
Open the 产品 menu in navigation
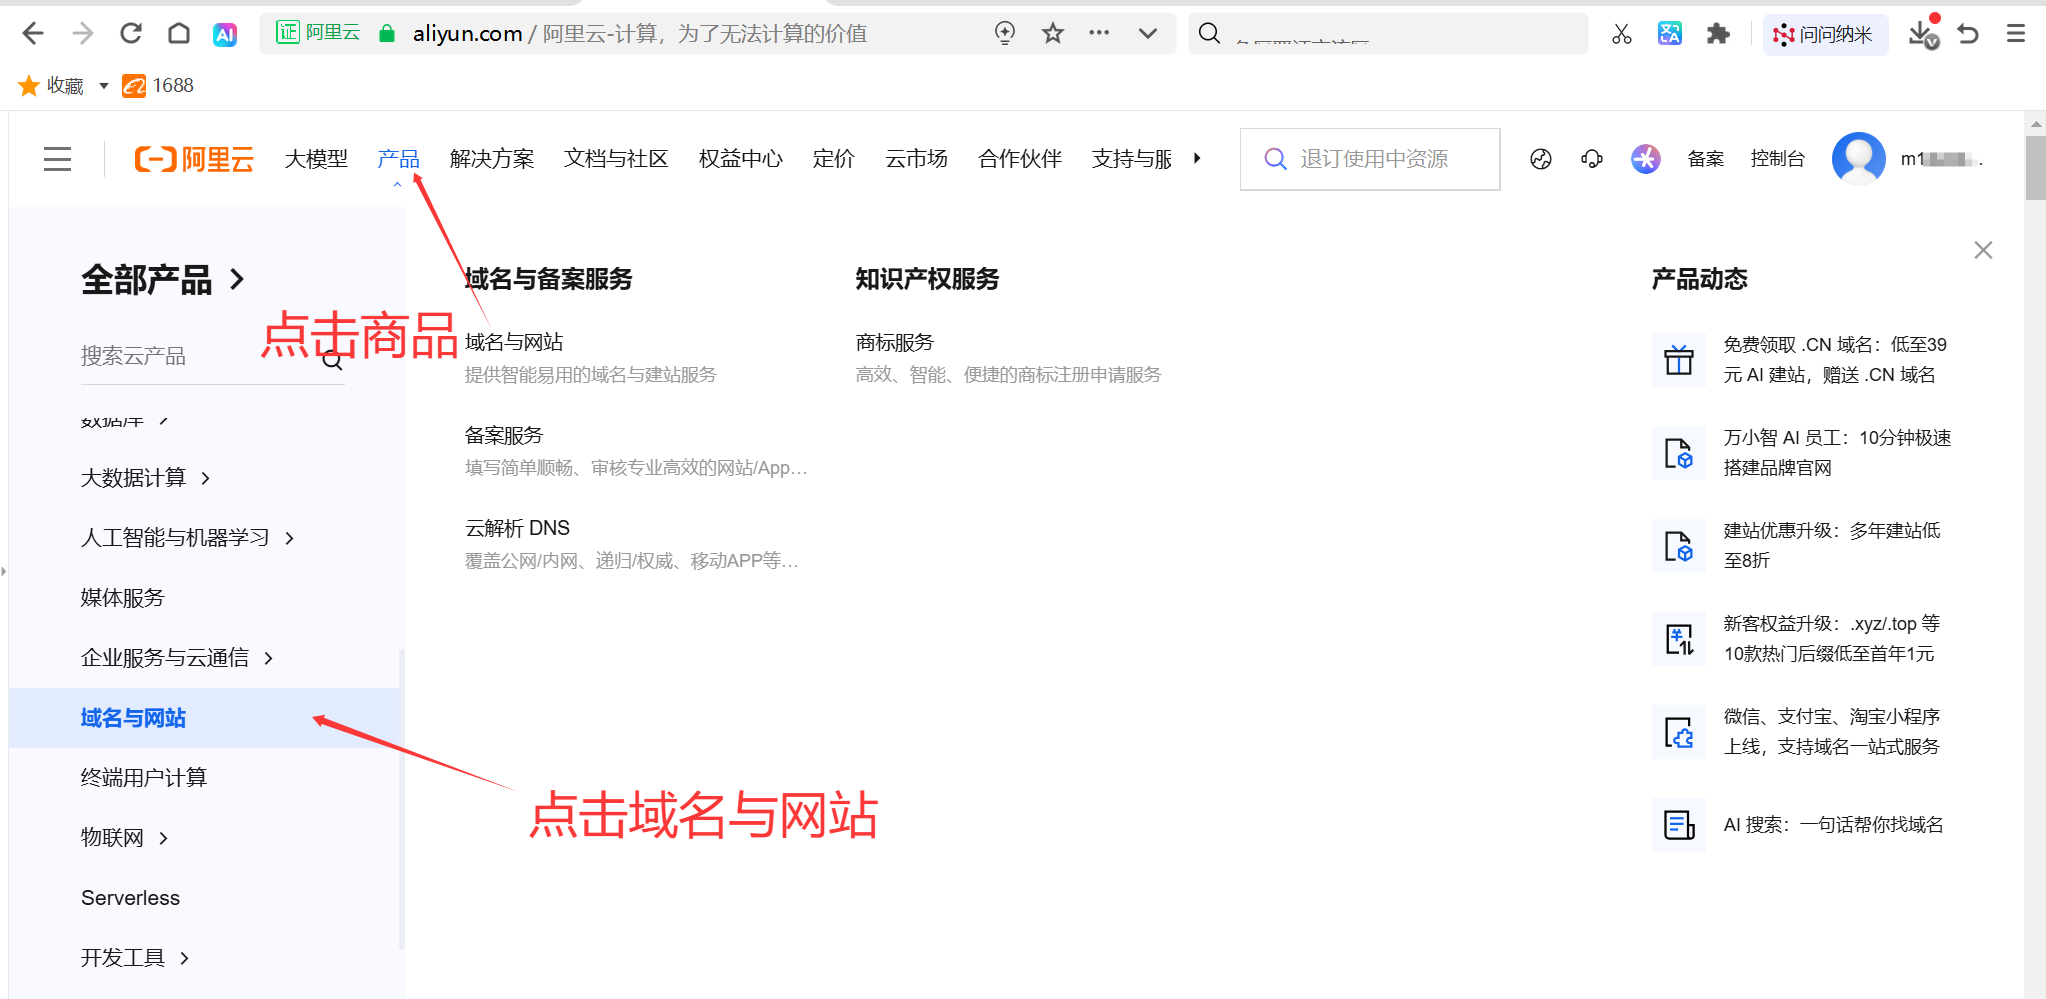pyautogui.click(x=398, y=159)
